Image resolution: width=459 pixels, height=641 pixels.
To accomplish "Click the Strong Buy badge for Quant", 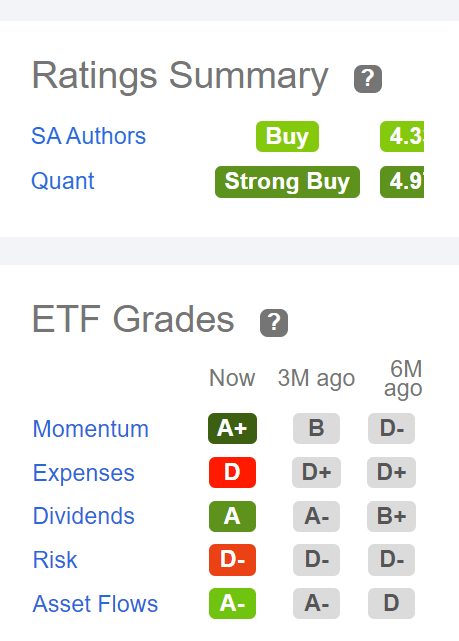I will click(287, 182).
